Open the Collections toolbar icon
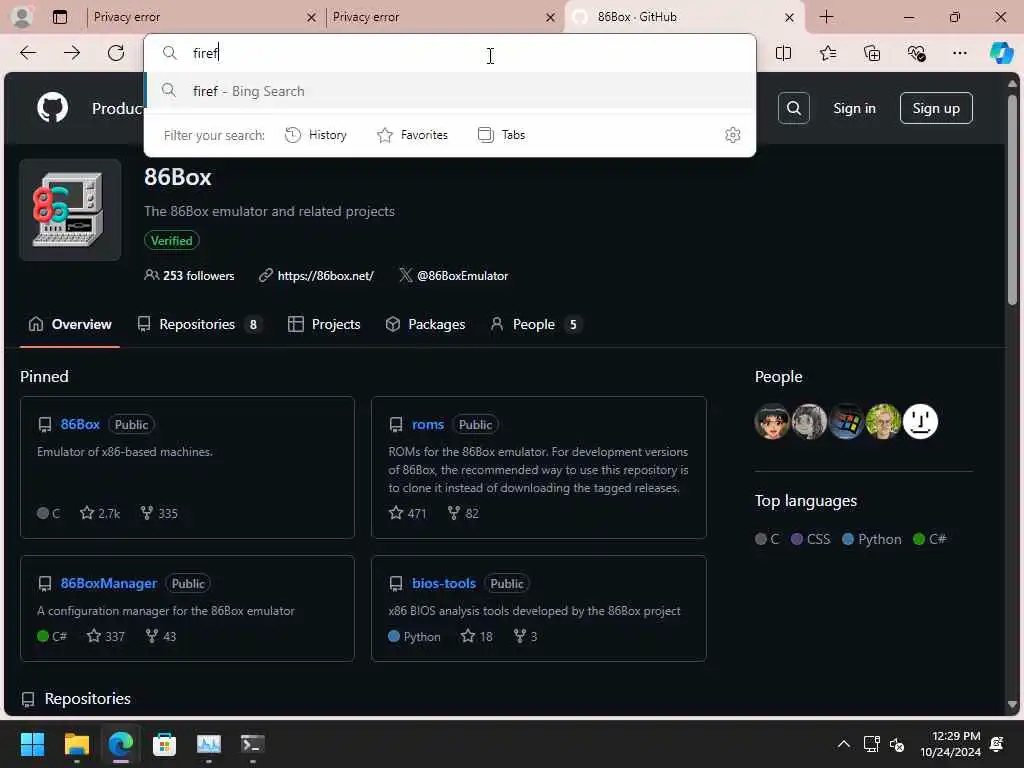This screenshot has height=768, width=1024. coord(872,53)
